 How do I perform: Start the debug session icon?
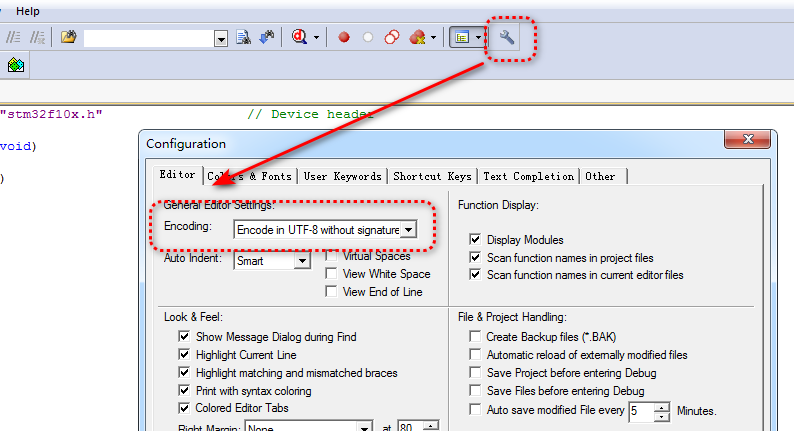299,37
